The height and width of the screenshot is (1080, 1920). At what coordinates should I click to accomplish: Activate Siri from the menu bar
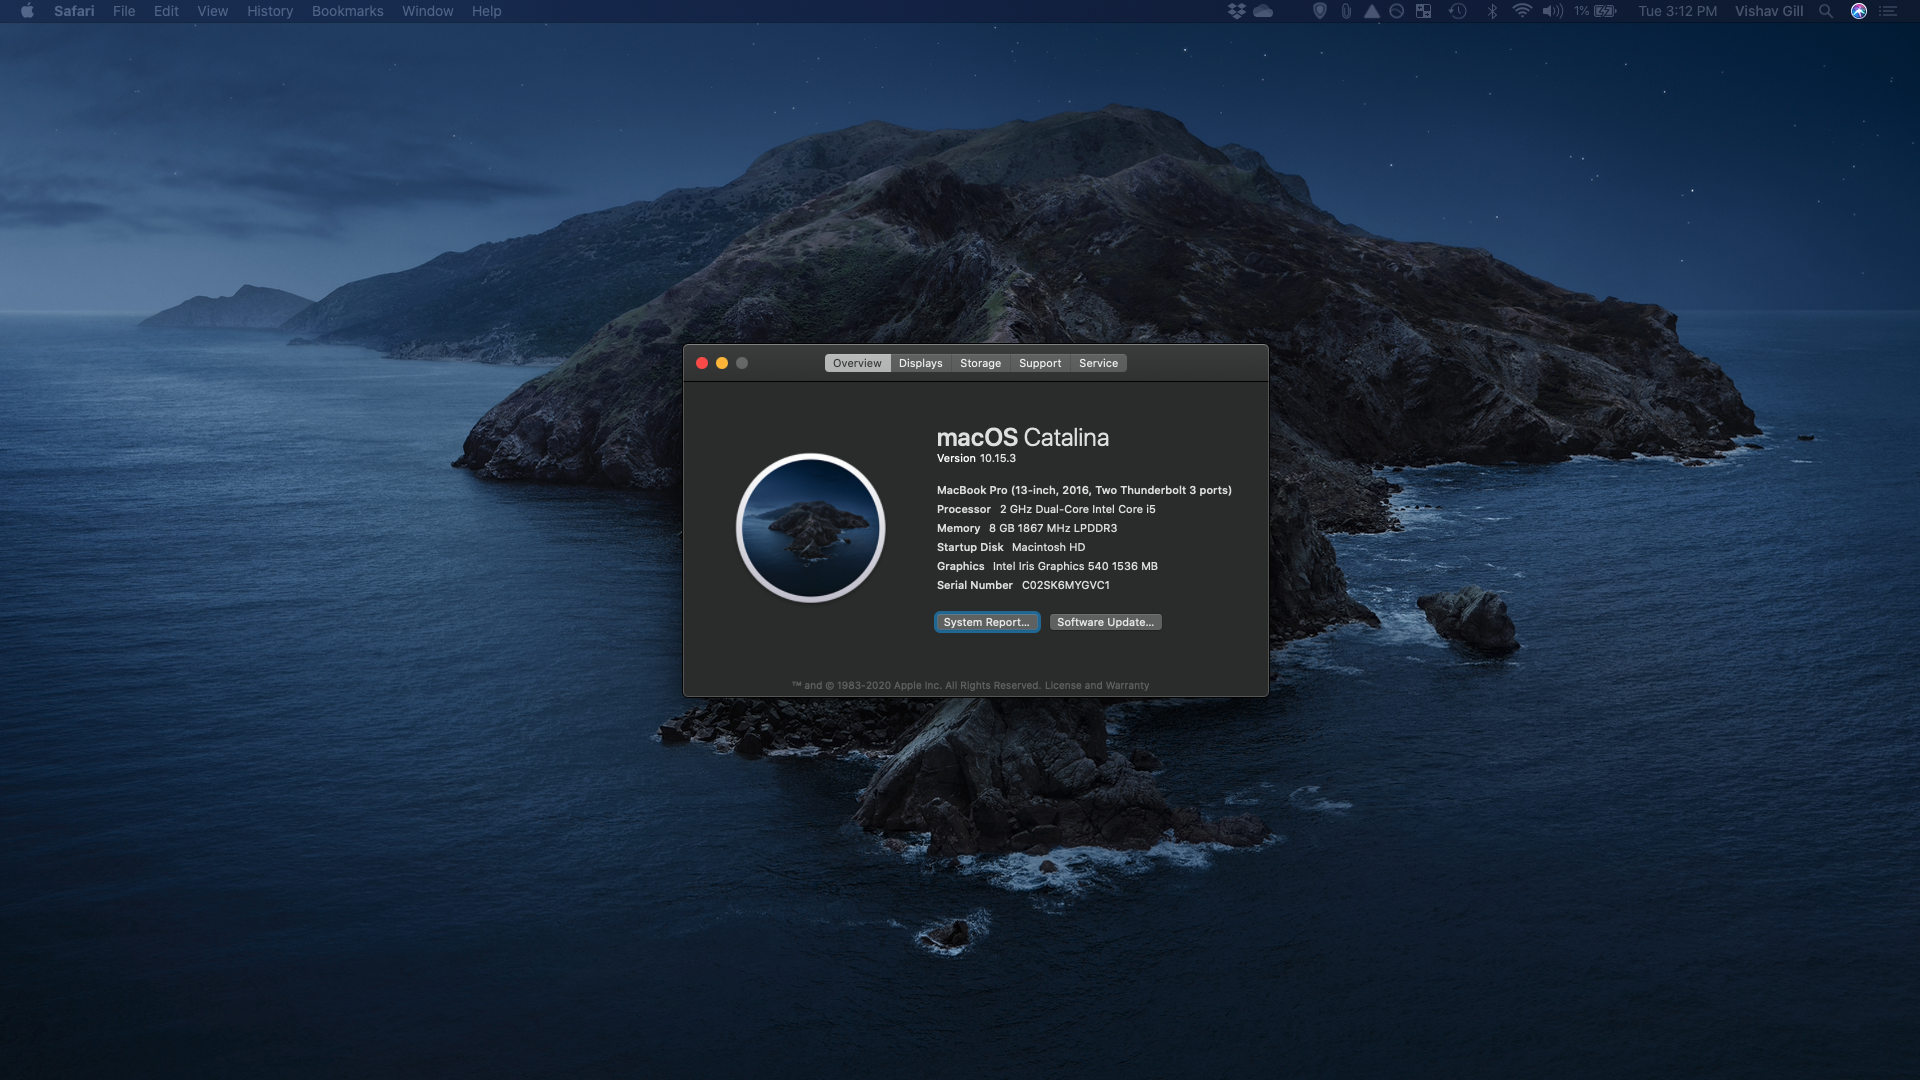1859,11
